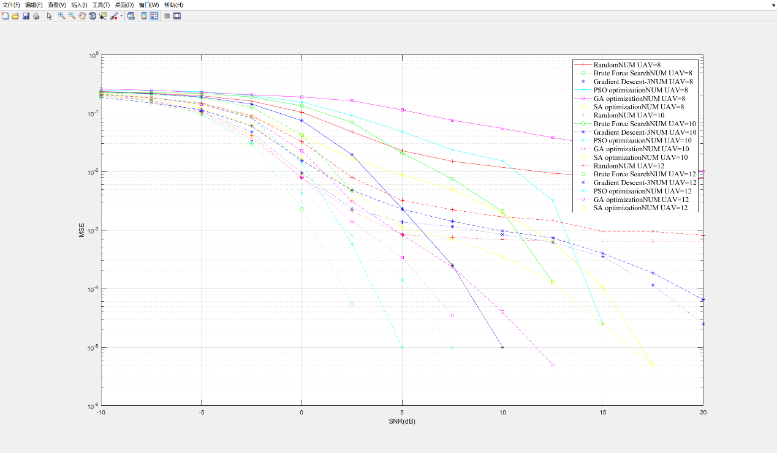Screen dimensions: 777x453
Task: Print the figure using the printer icon
Action: pyautogui.click(x=36, y=16)
